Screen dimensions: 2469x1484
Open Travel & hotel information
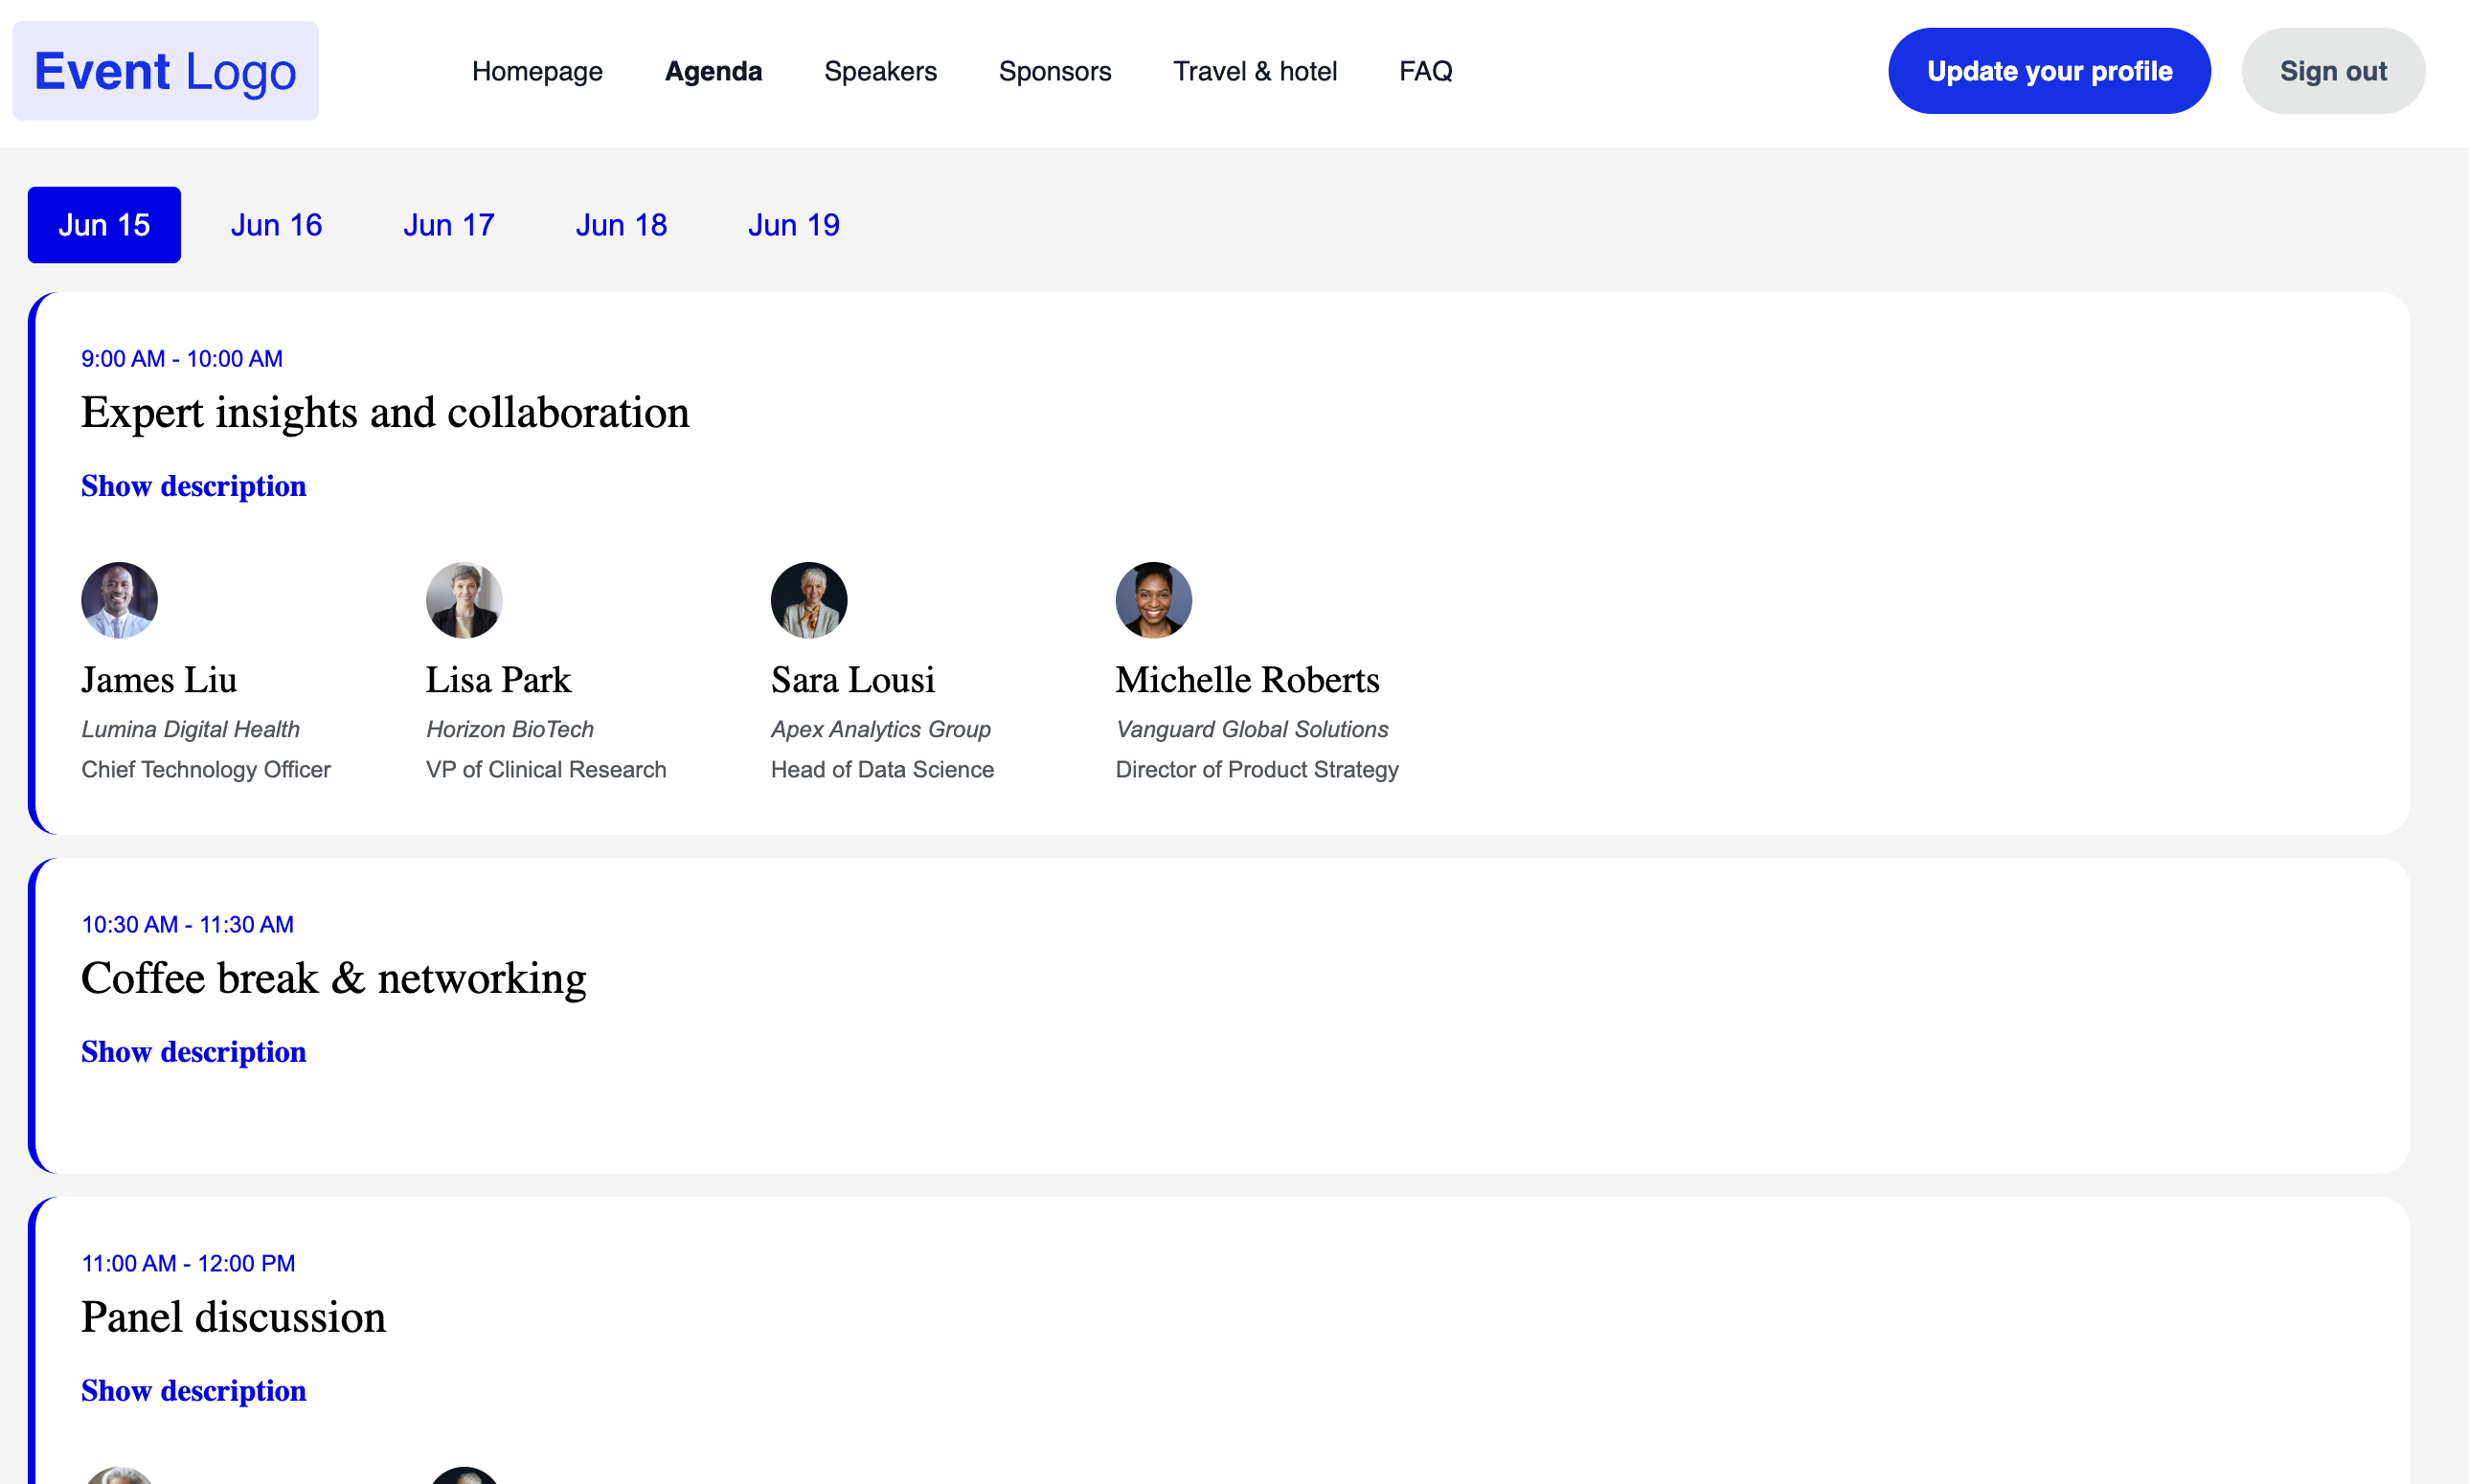pos(1255,71)
